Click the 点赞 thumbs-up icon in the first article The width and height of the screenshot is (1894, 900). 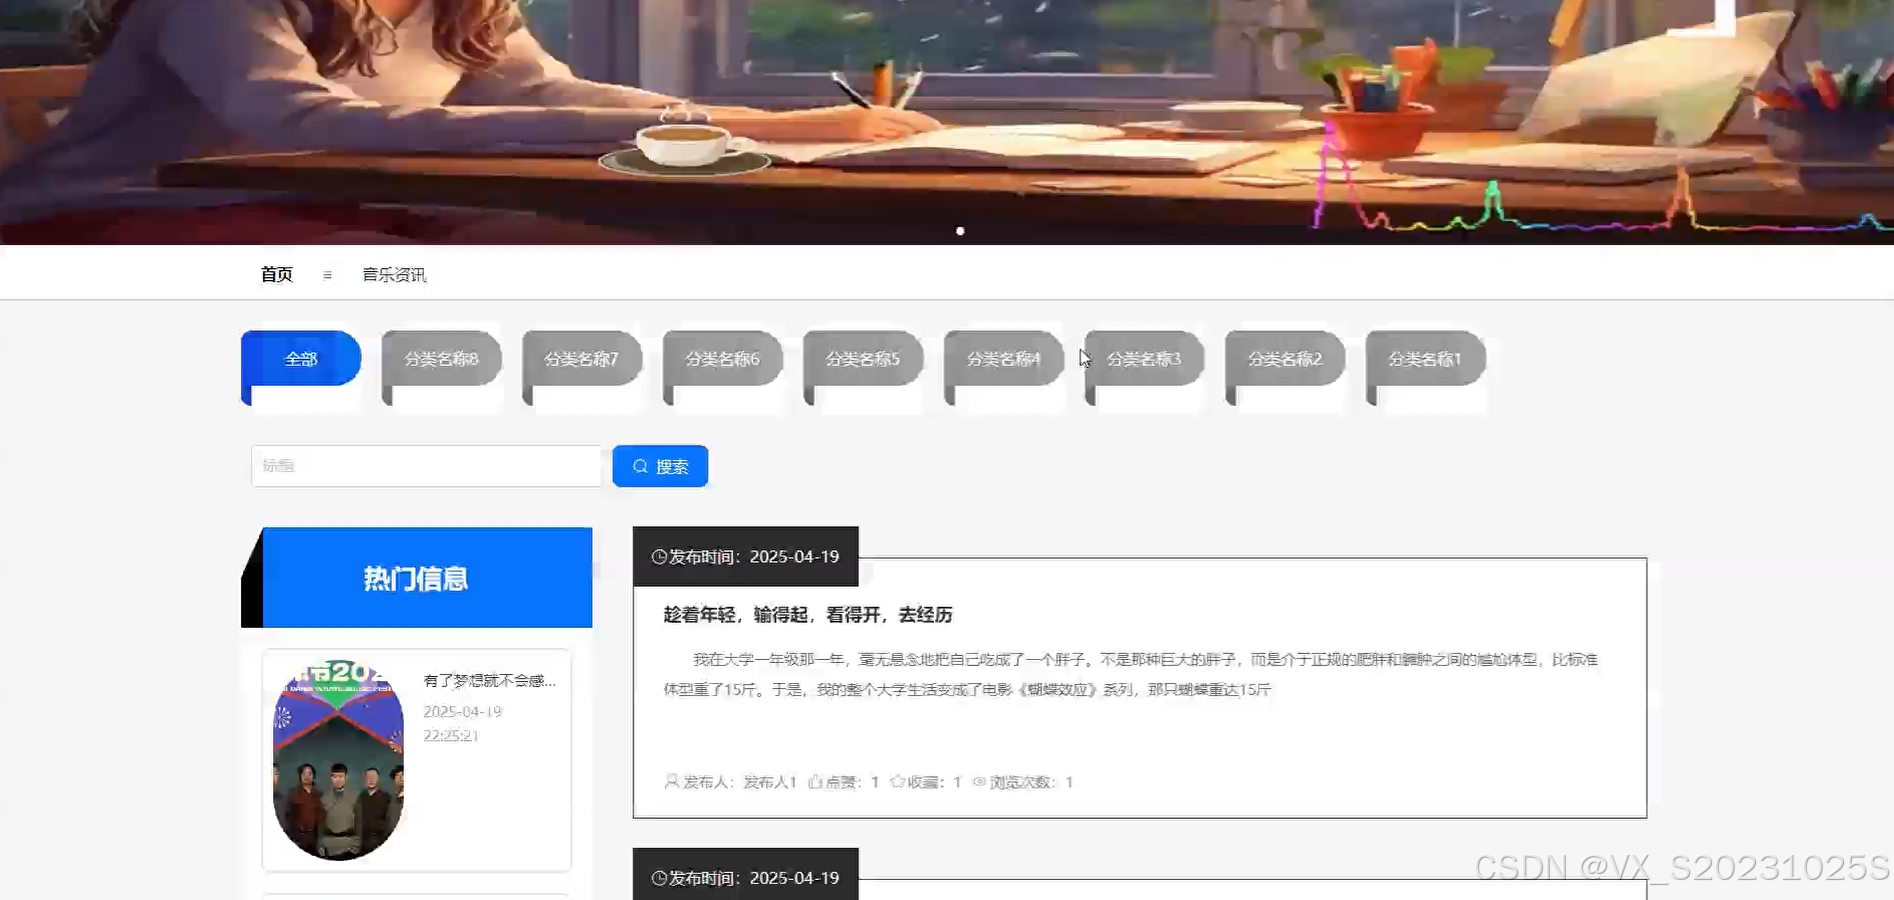815,782
